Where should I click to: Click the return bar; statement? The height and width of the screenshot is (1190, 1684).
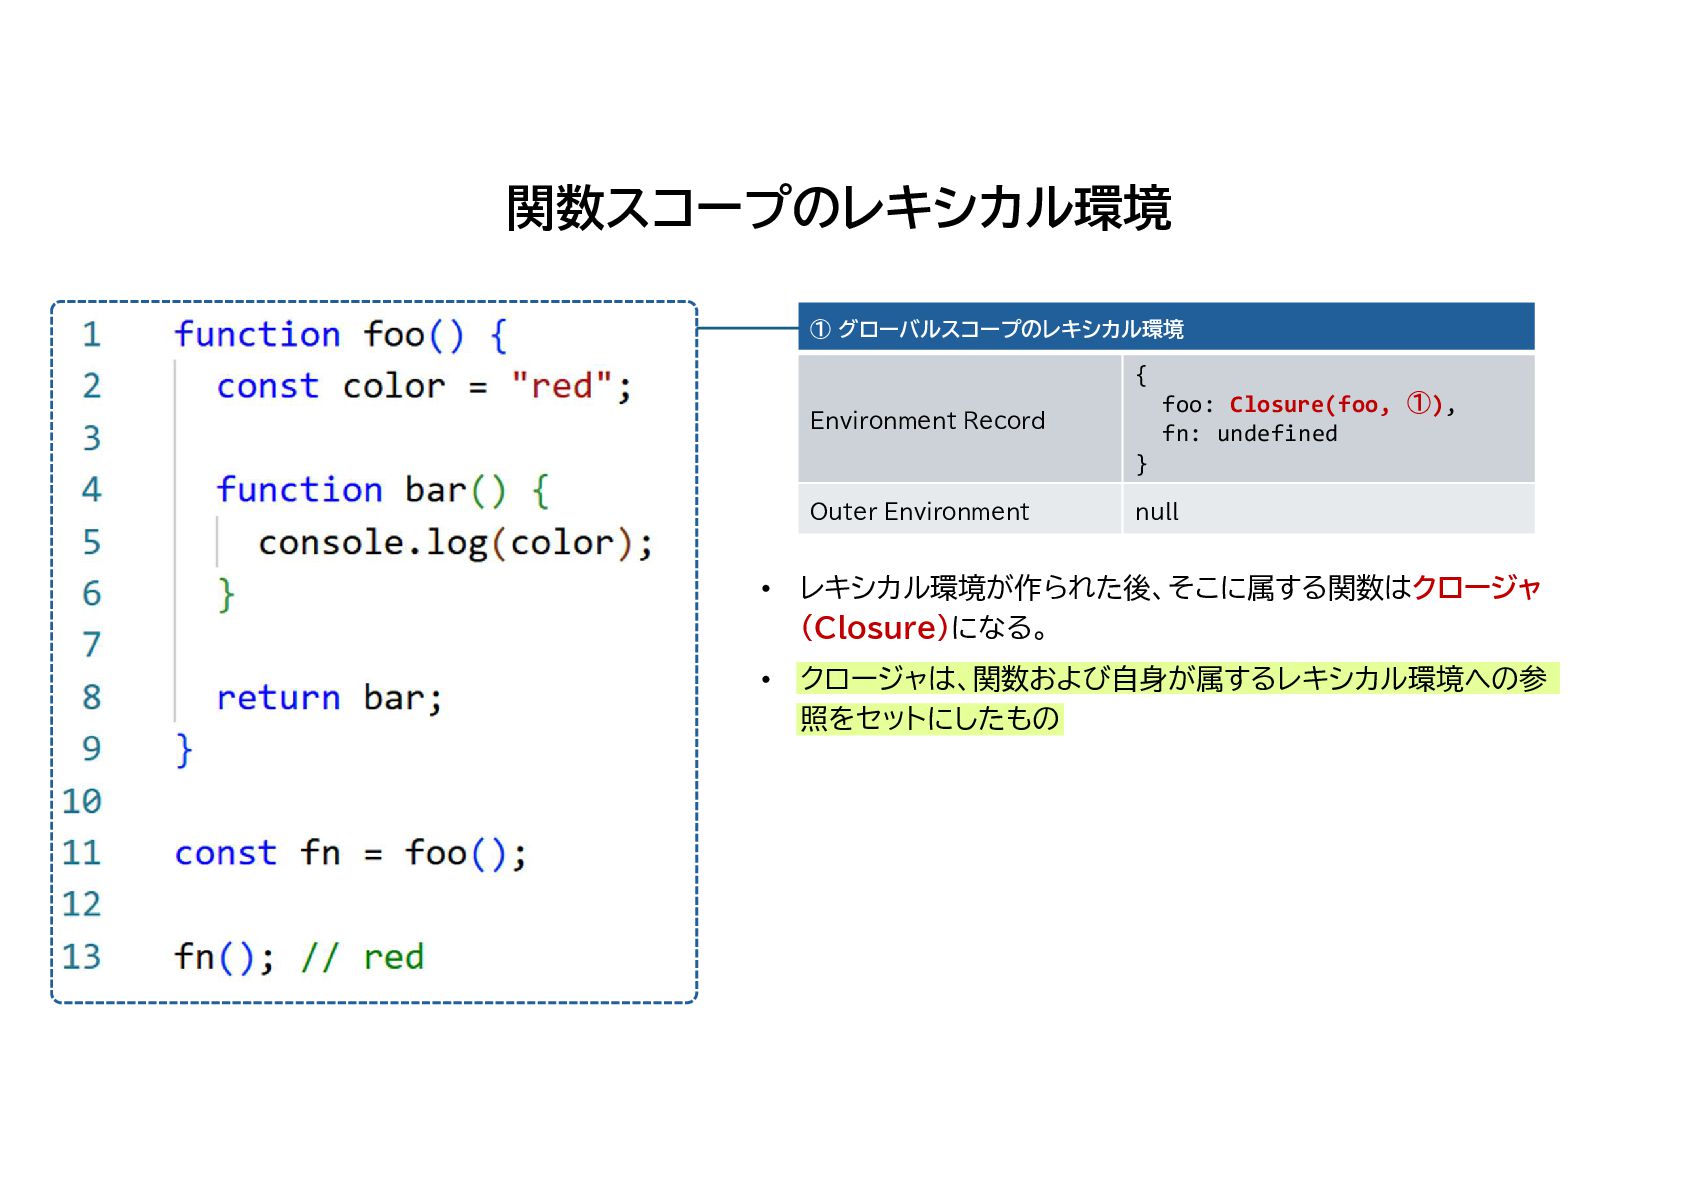[329, 697]
